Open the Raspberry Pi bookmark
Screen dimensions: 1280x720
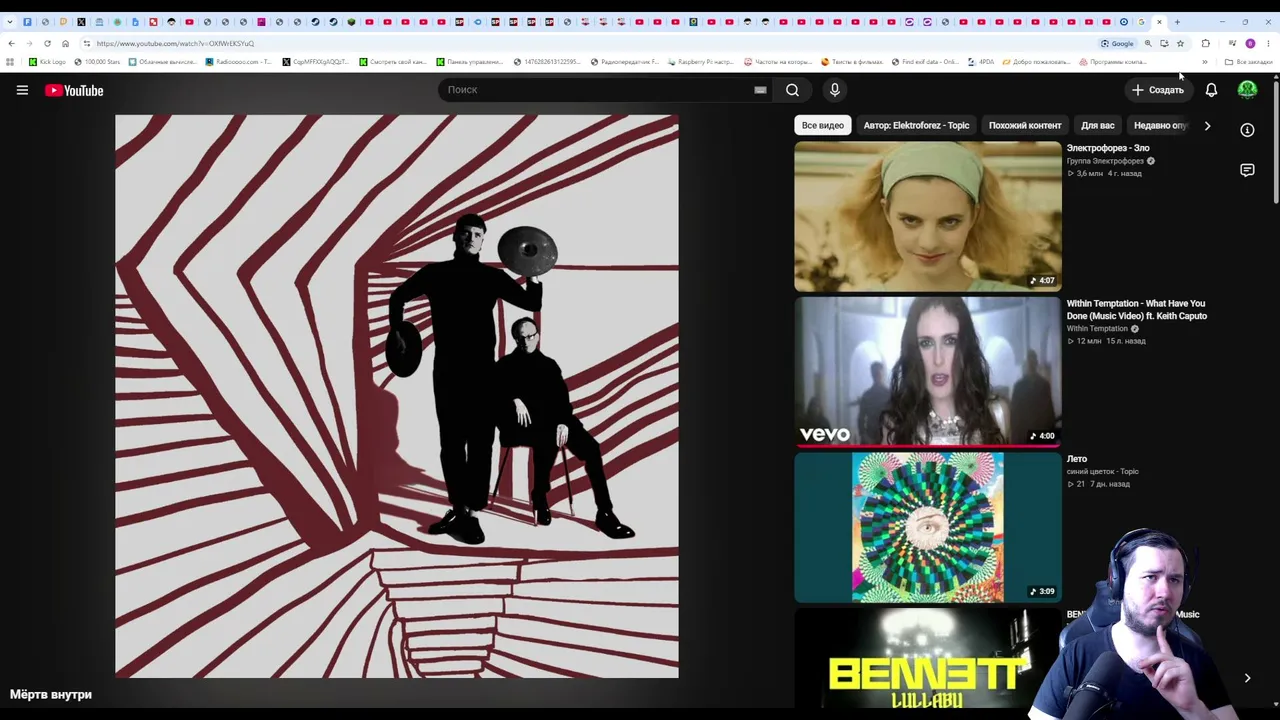coord(699,62)
